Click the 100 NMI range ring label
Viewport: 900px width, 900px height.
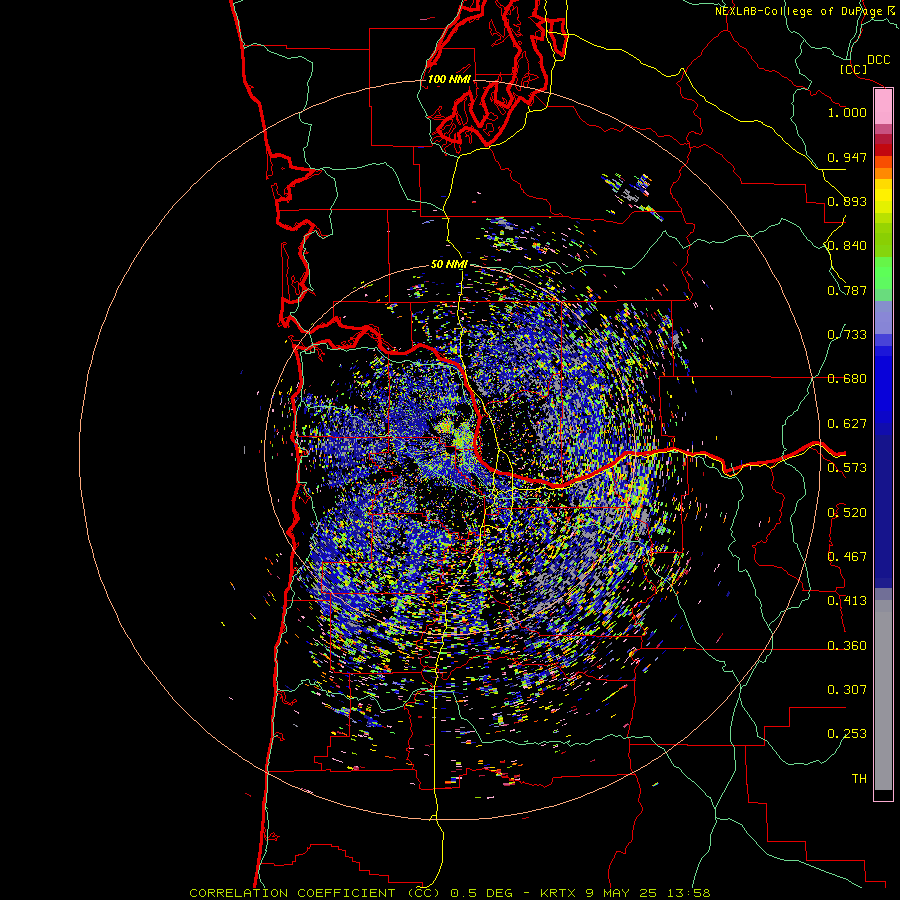449,79
